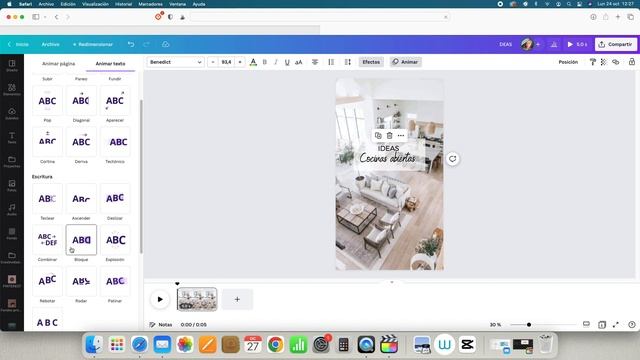Open the letter and line spacing control
Image resolution: width=640 pixels, height=360 pixels.
pos(347,62)
